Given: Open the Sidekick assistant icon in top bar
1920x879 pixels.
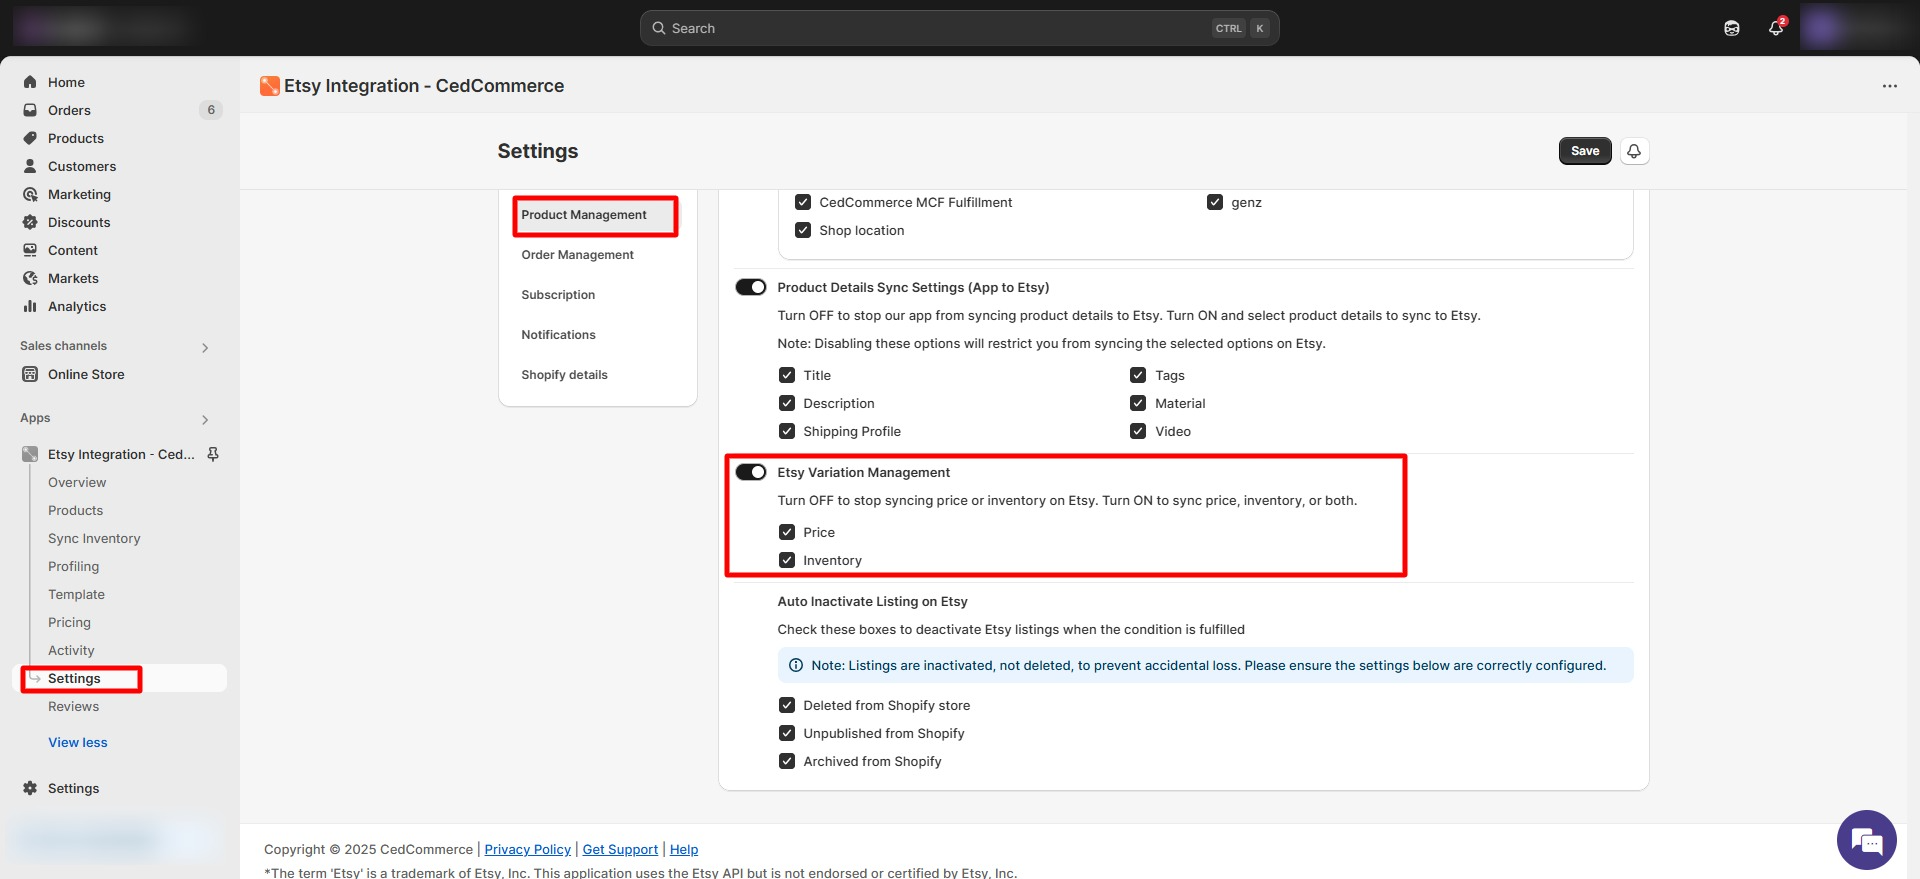Looking at the screenshot, I should 1732,28.
